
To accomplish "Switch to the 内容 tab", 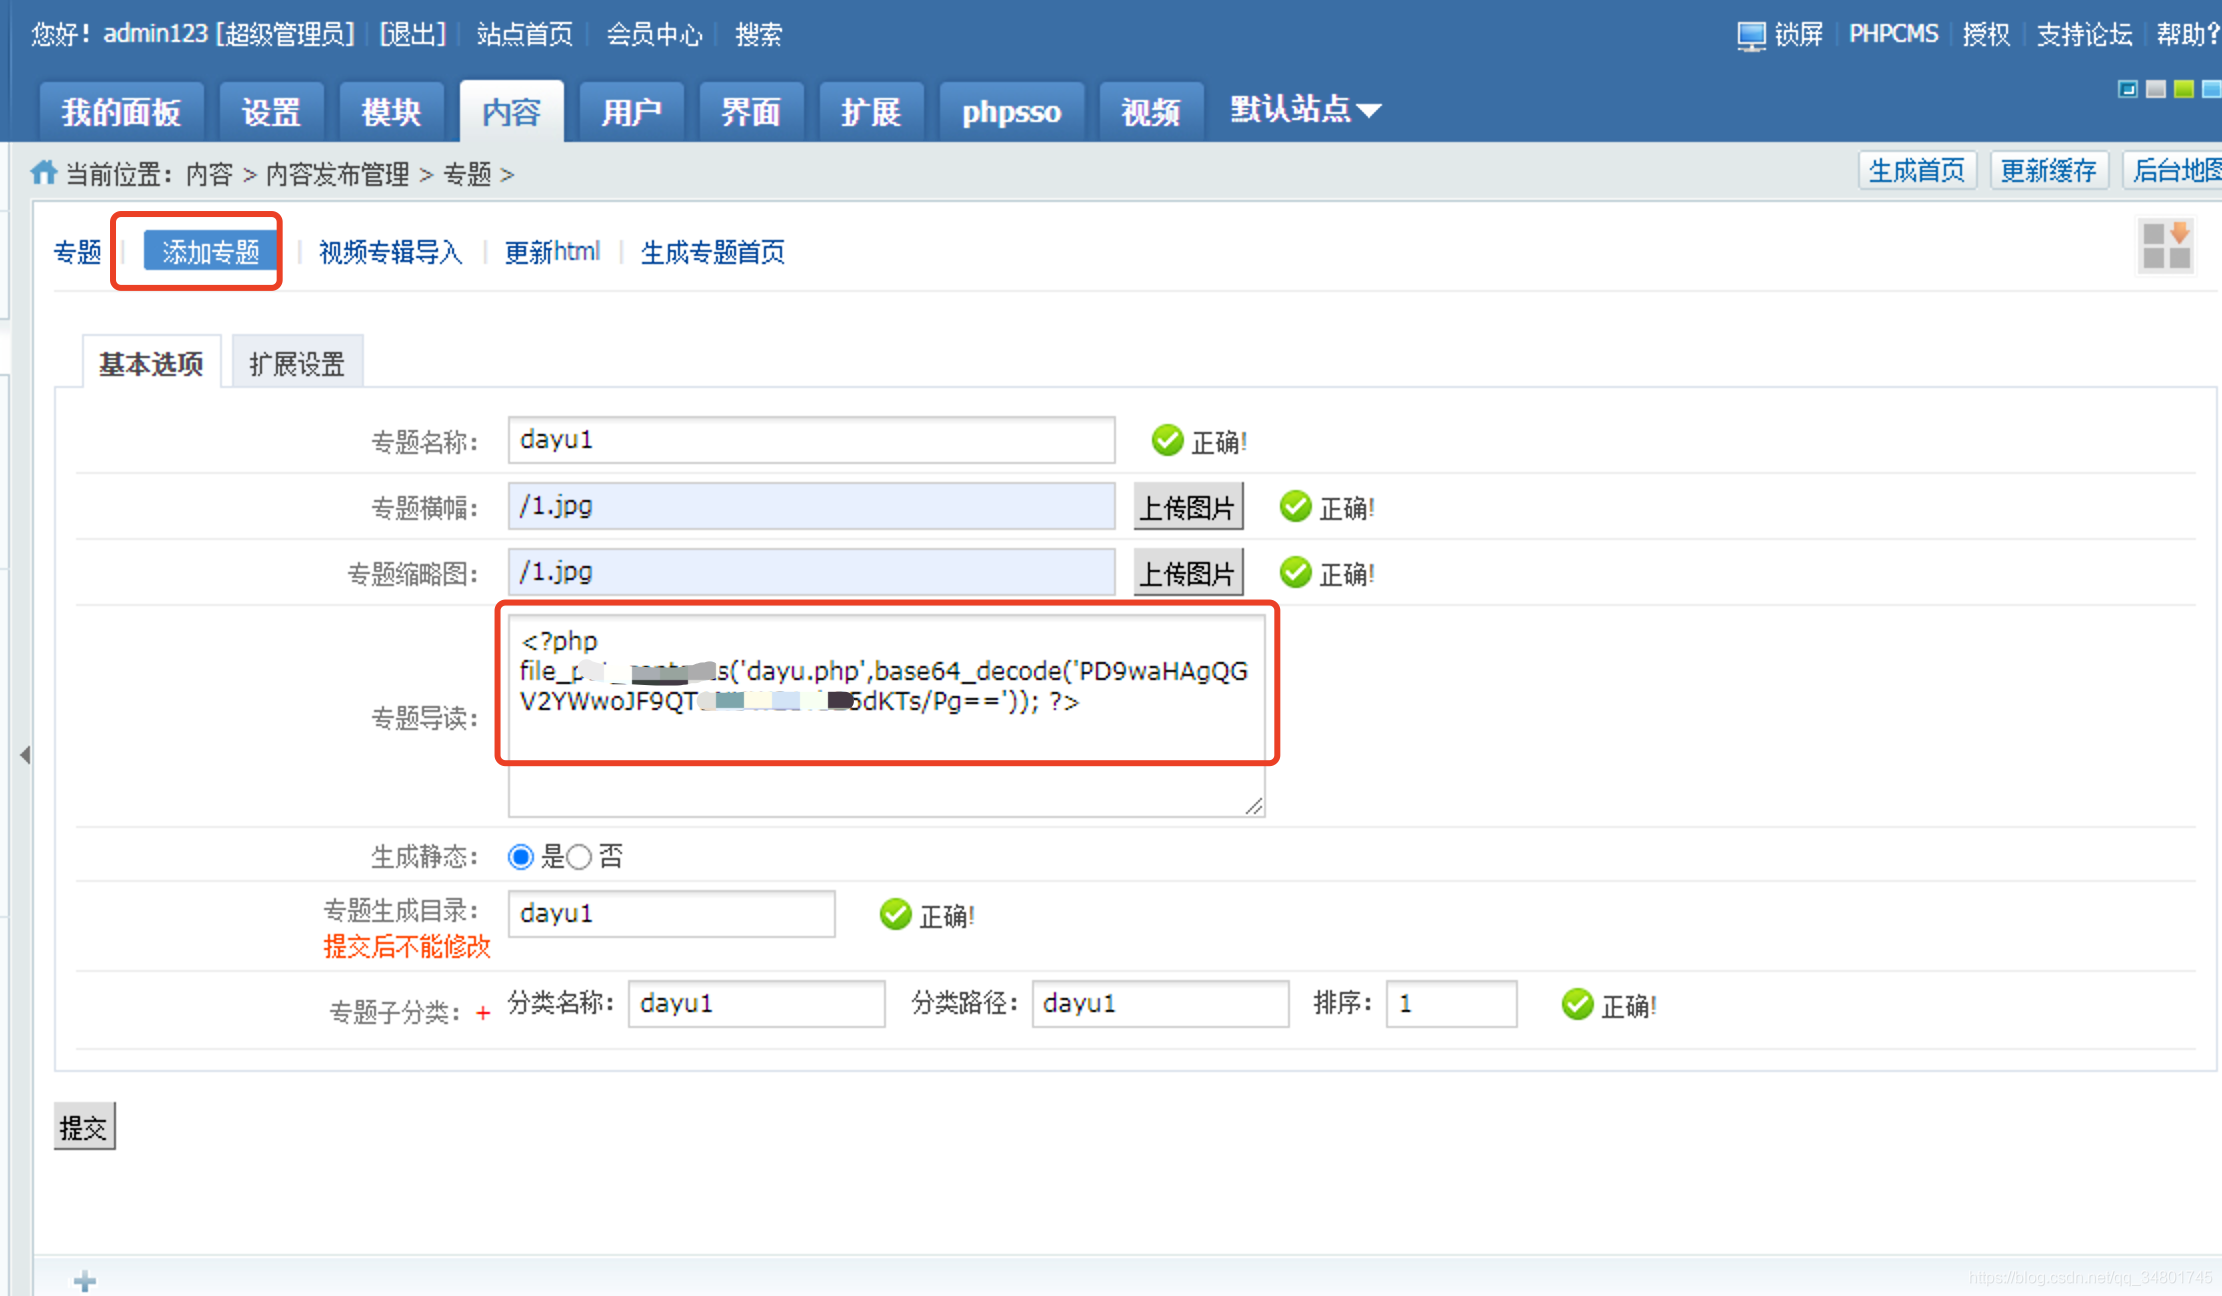I will (x=511, y=112).
